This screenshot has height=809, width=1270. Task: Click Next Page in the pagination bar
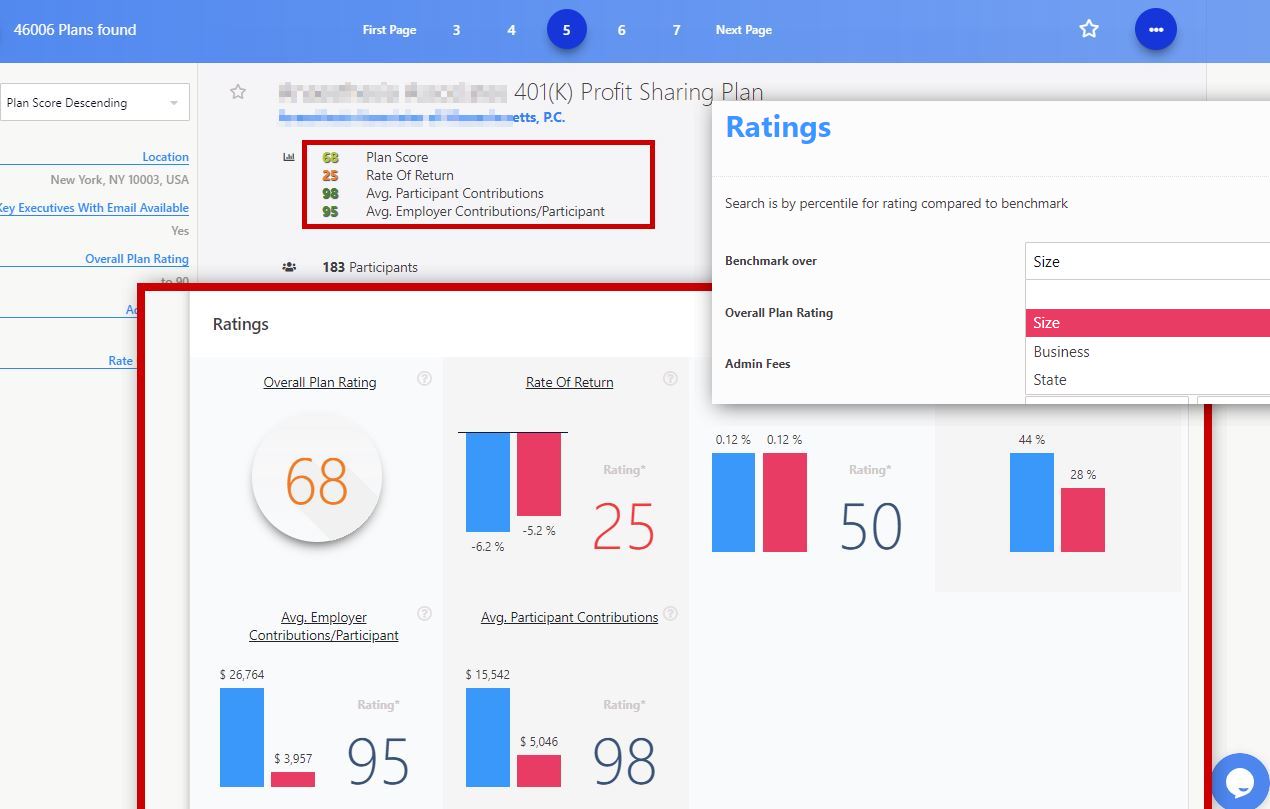(x=743, y=30)
